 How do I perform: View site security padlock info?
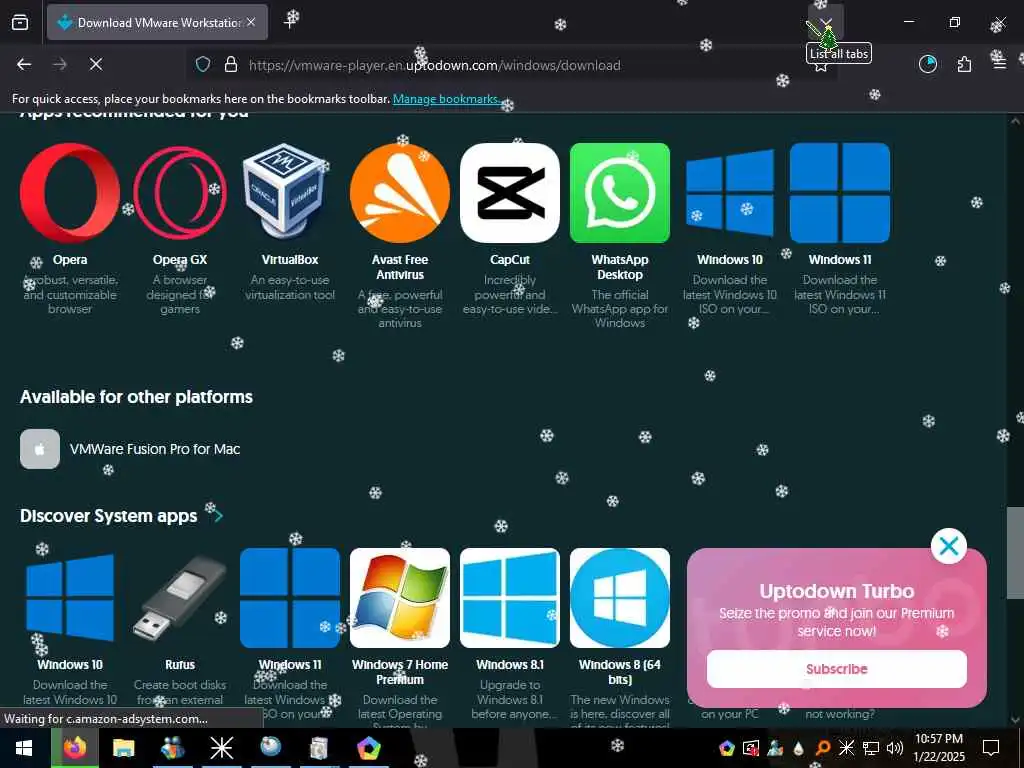(231, 65)
